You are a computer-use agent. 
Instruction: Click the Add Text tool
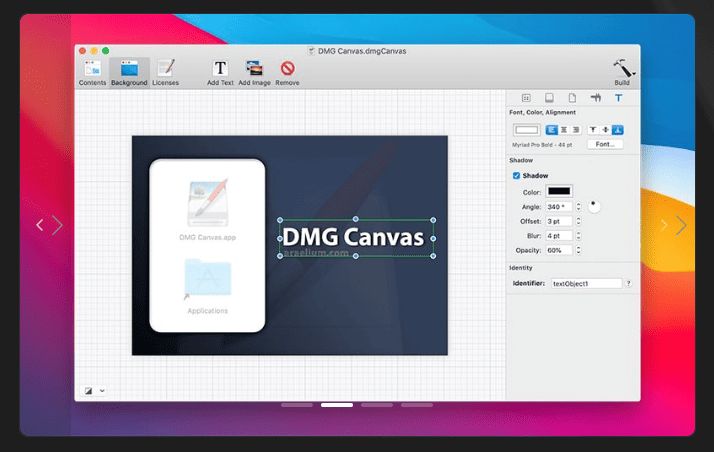coord(220,73)
